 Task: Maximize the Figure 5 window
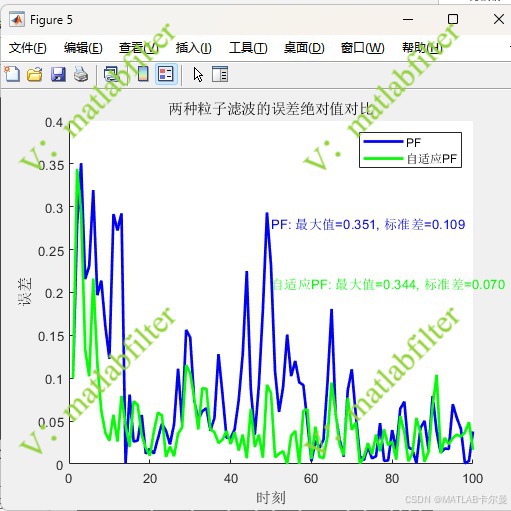pyautogui.click(x=453, y=19)
